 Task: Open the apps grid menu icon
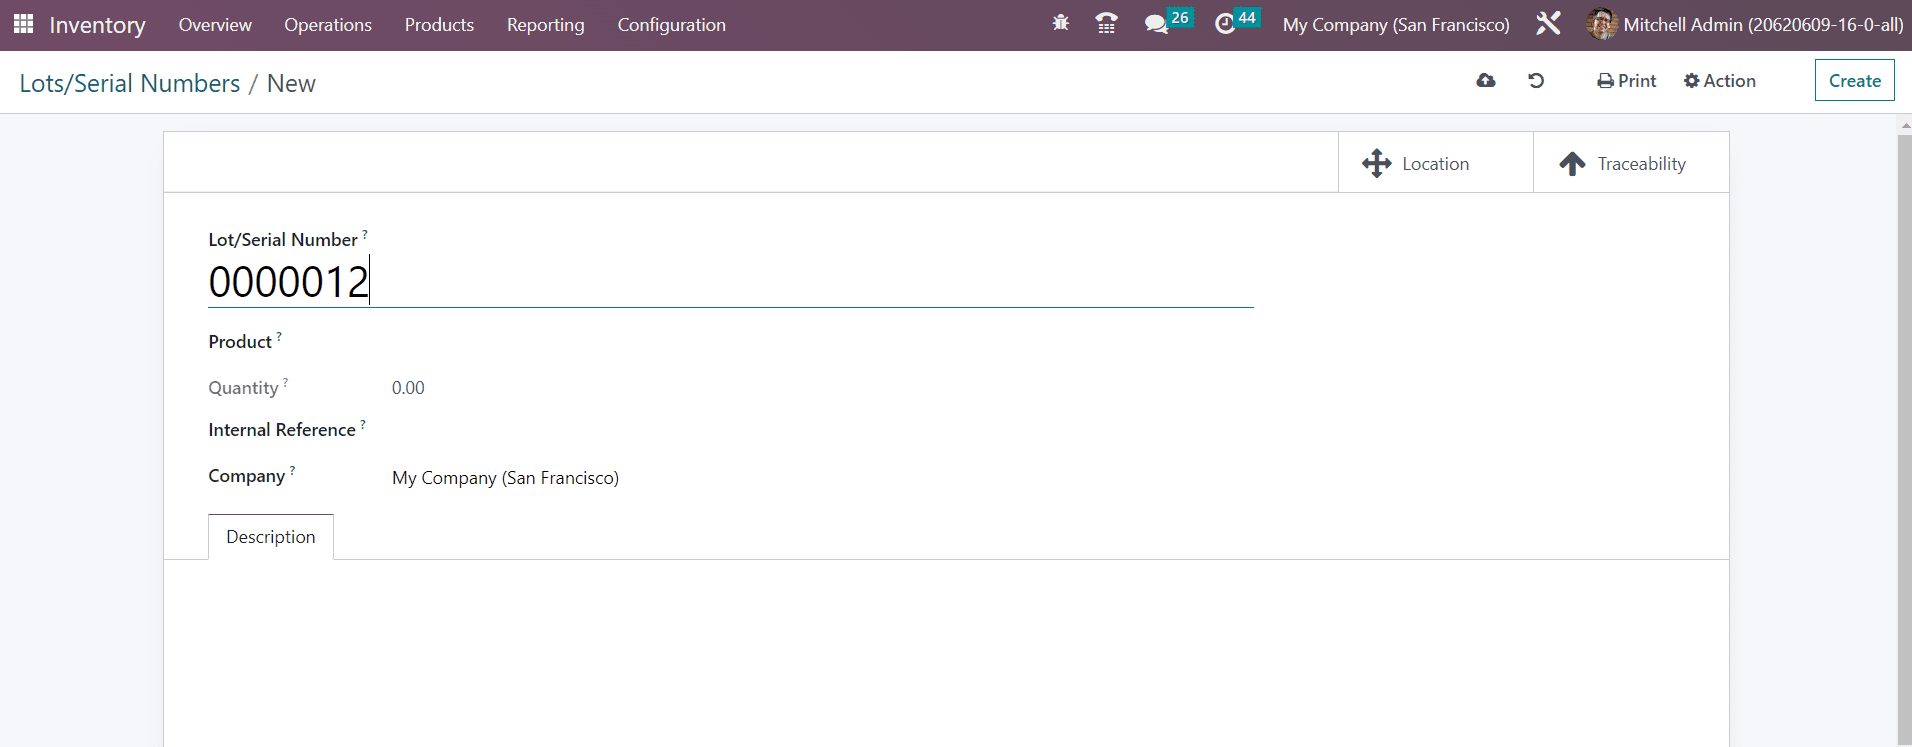[x=23, y=24]
